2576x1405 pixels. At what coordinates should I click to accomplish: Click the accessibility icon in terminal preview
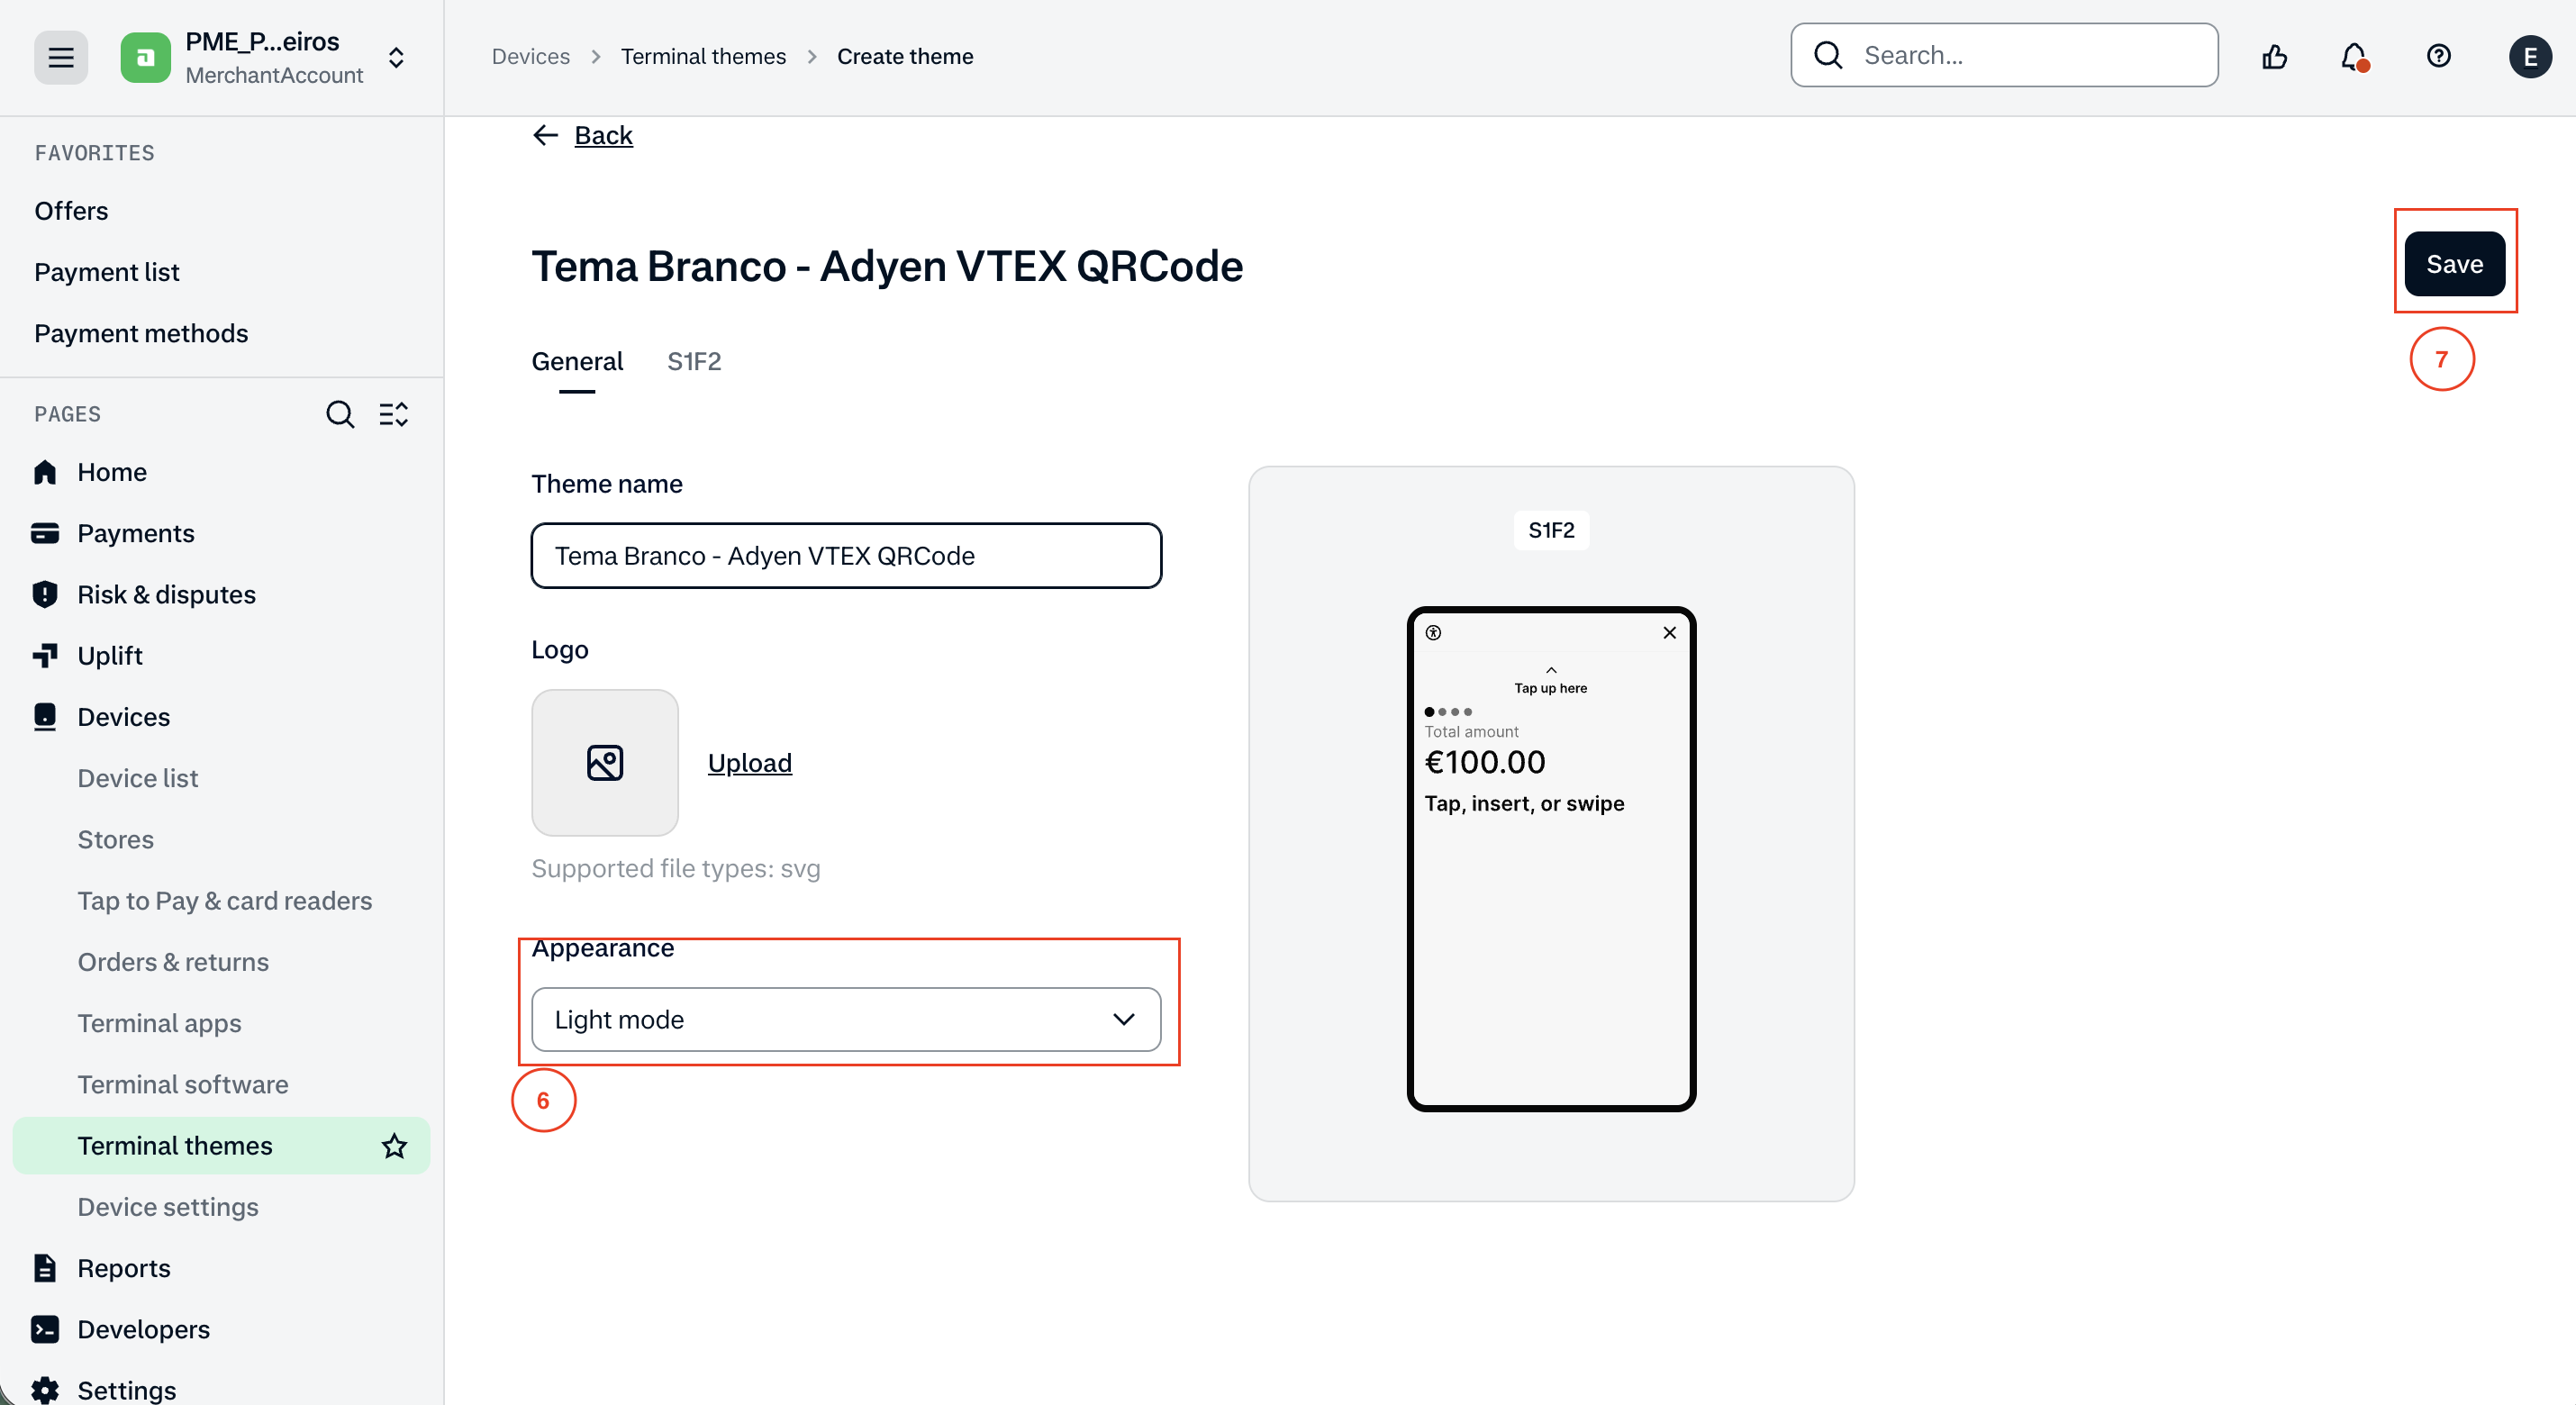[1433, 633]
